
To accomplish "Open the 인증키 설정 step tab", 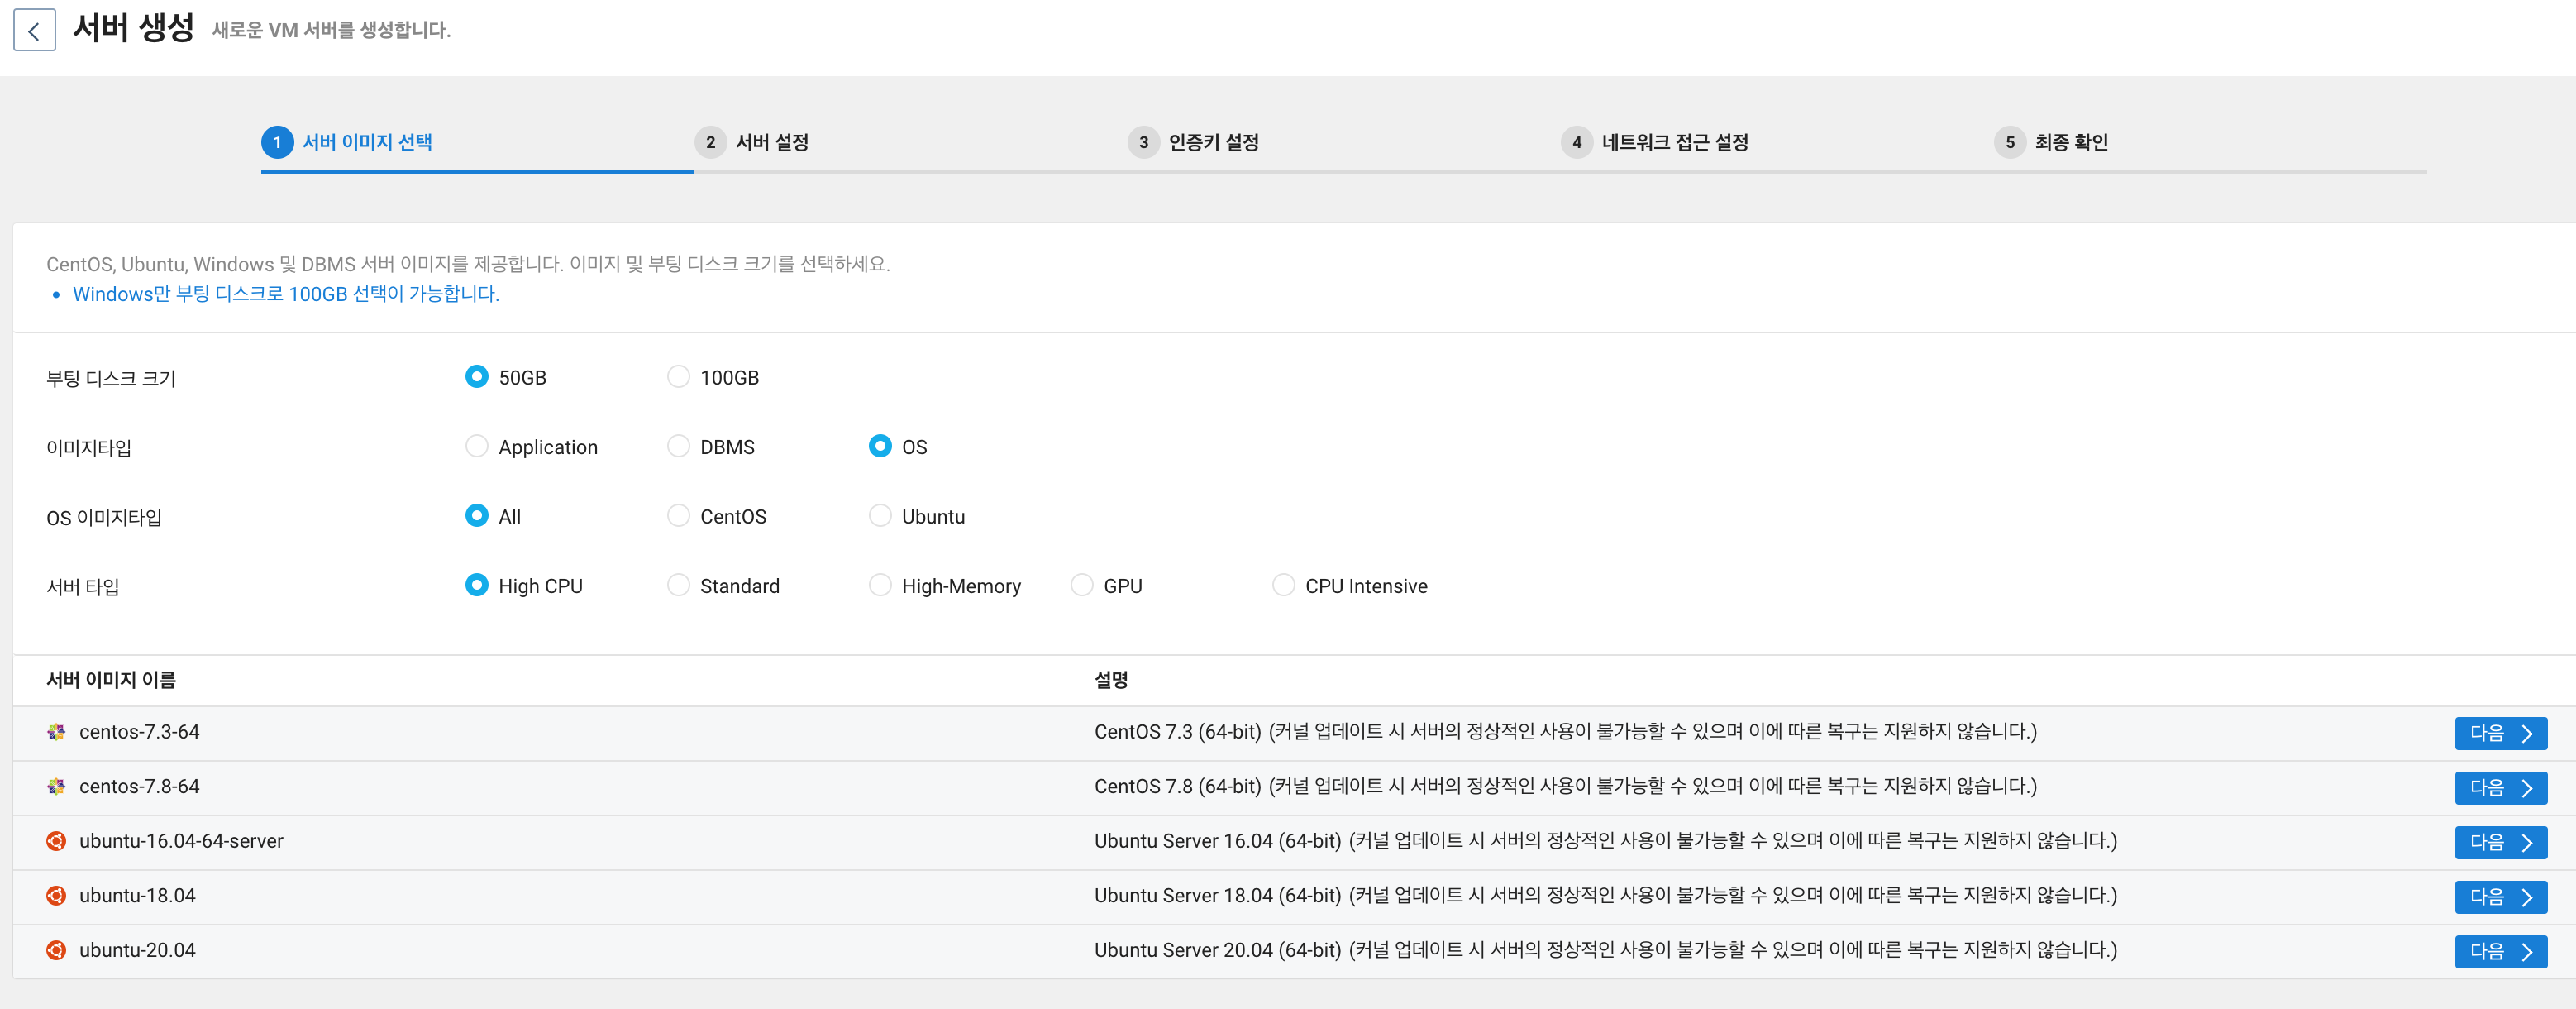I will pos(1212,142).
